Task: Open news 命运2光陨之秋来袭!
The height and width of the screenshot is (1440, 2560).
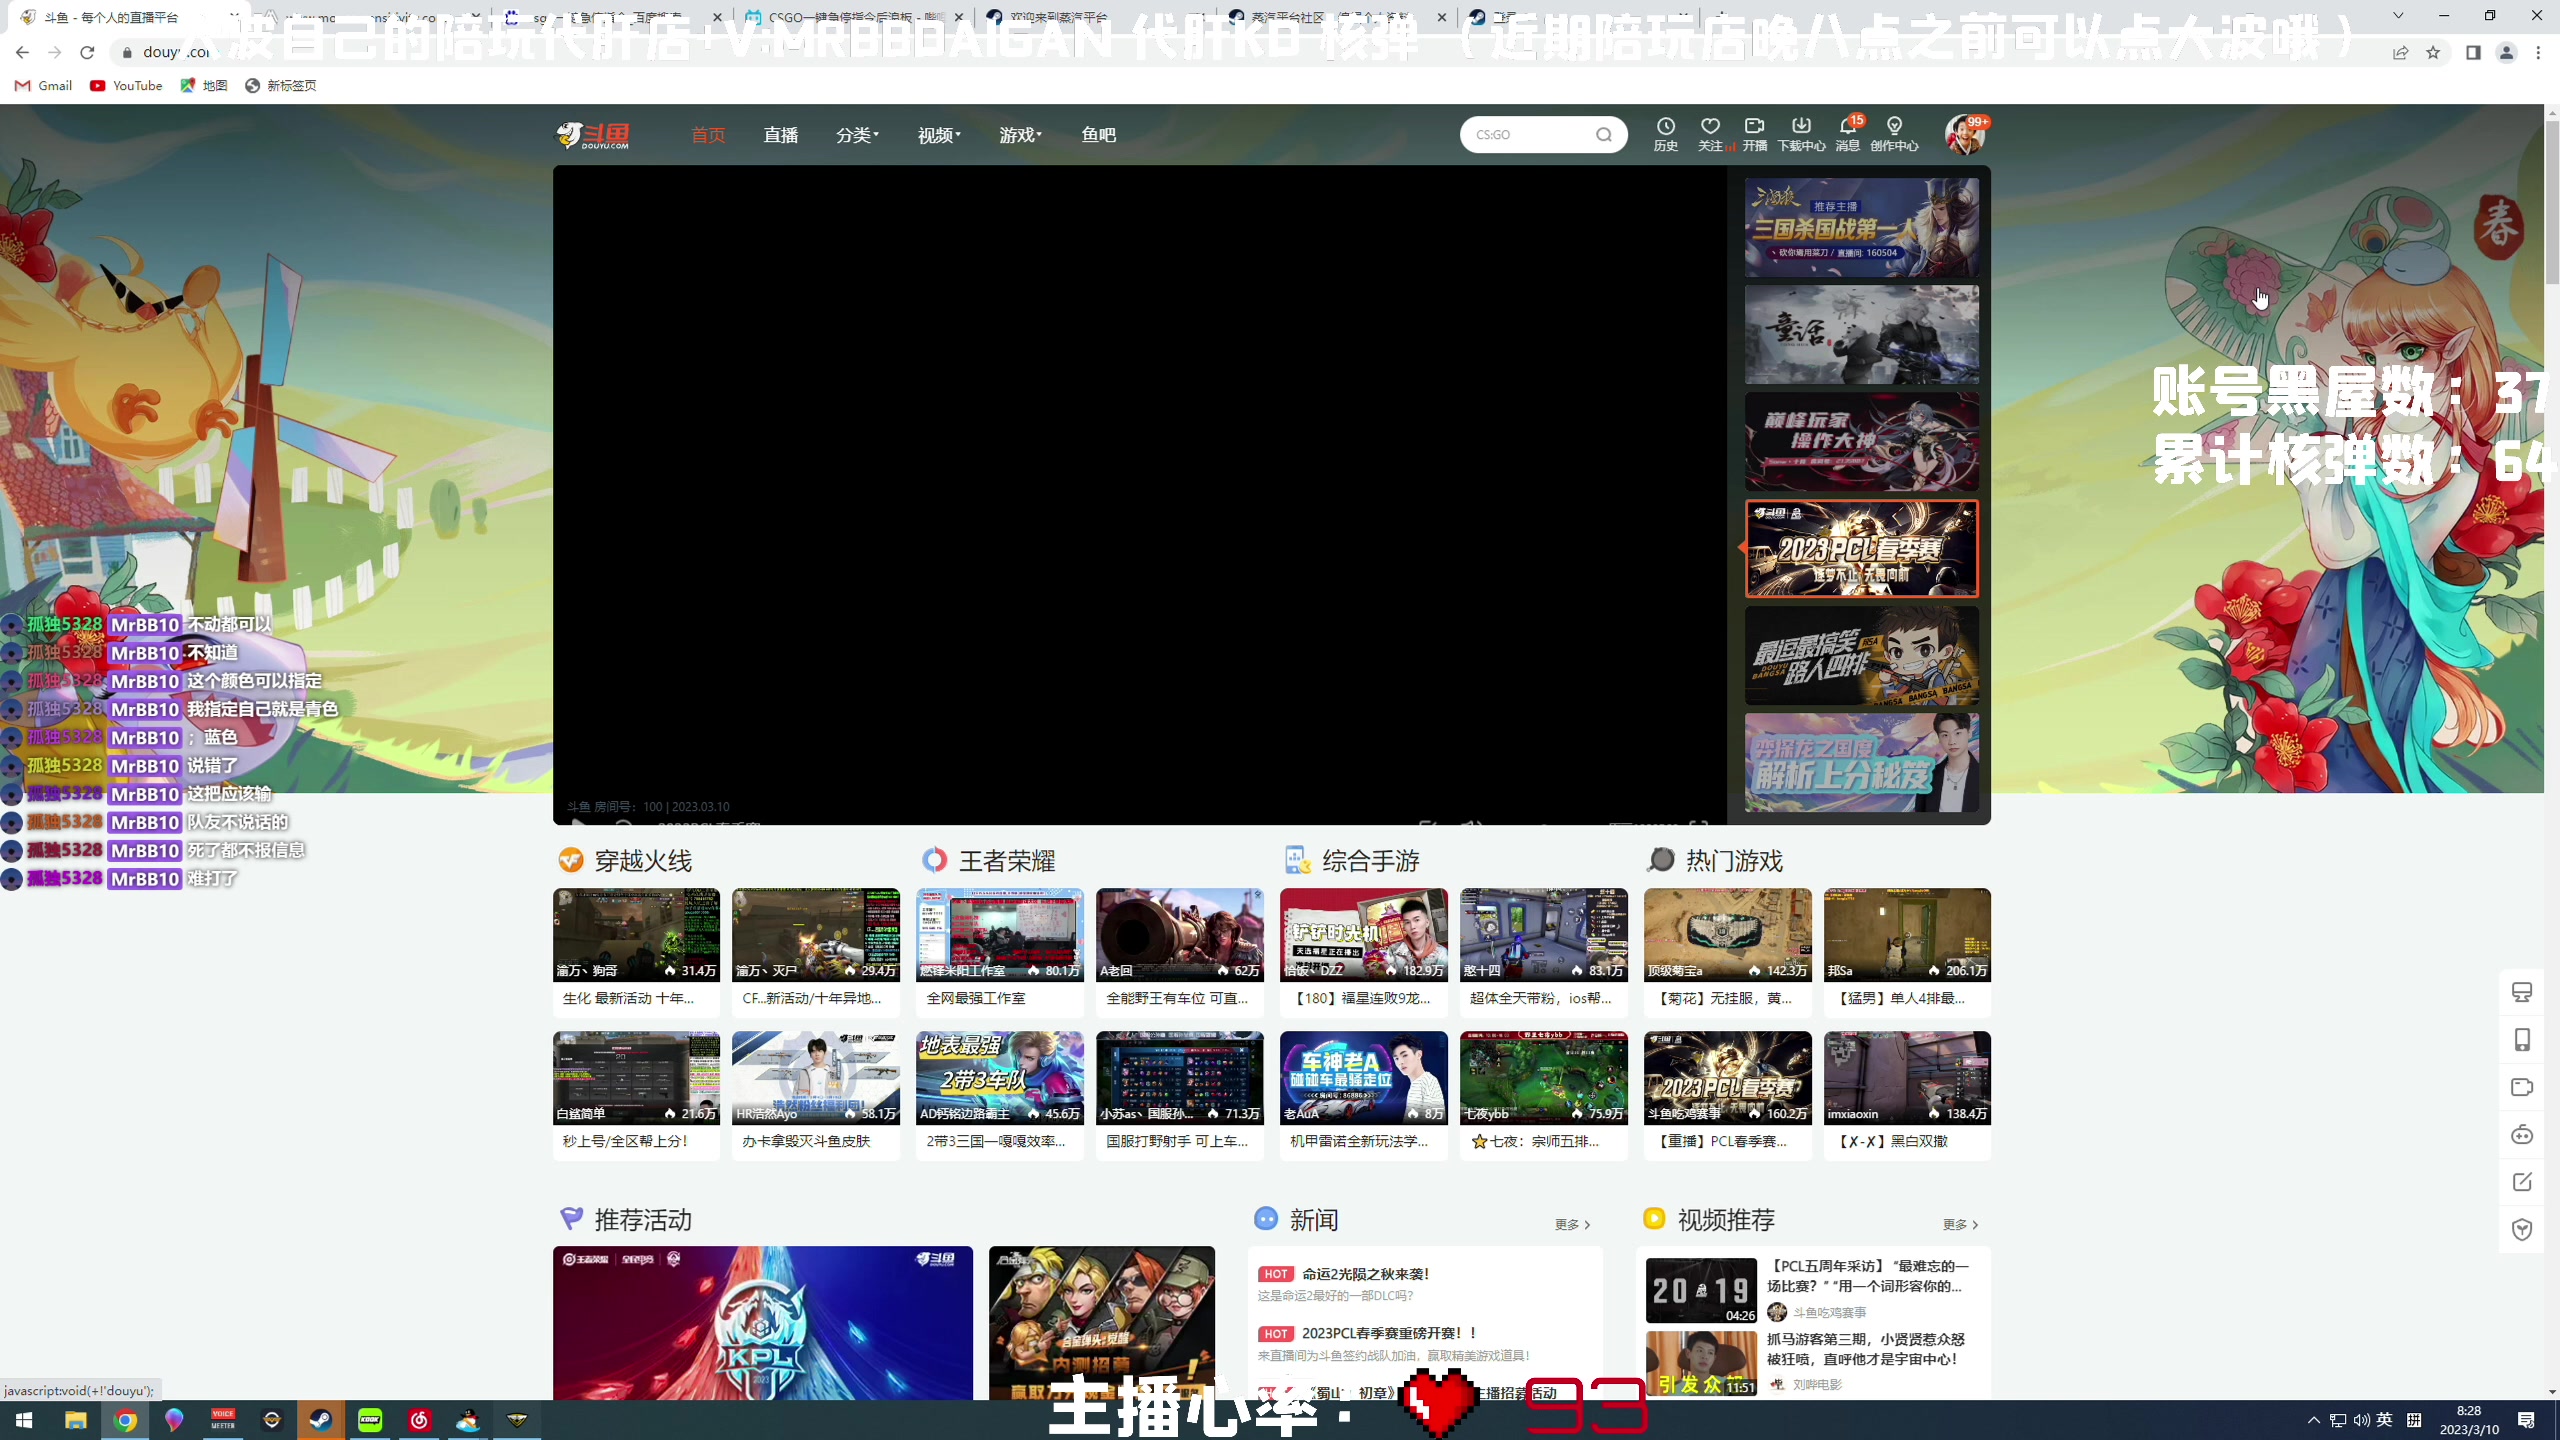Action: pos(1365,1274)
